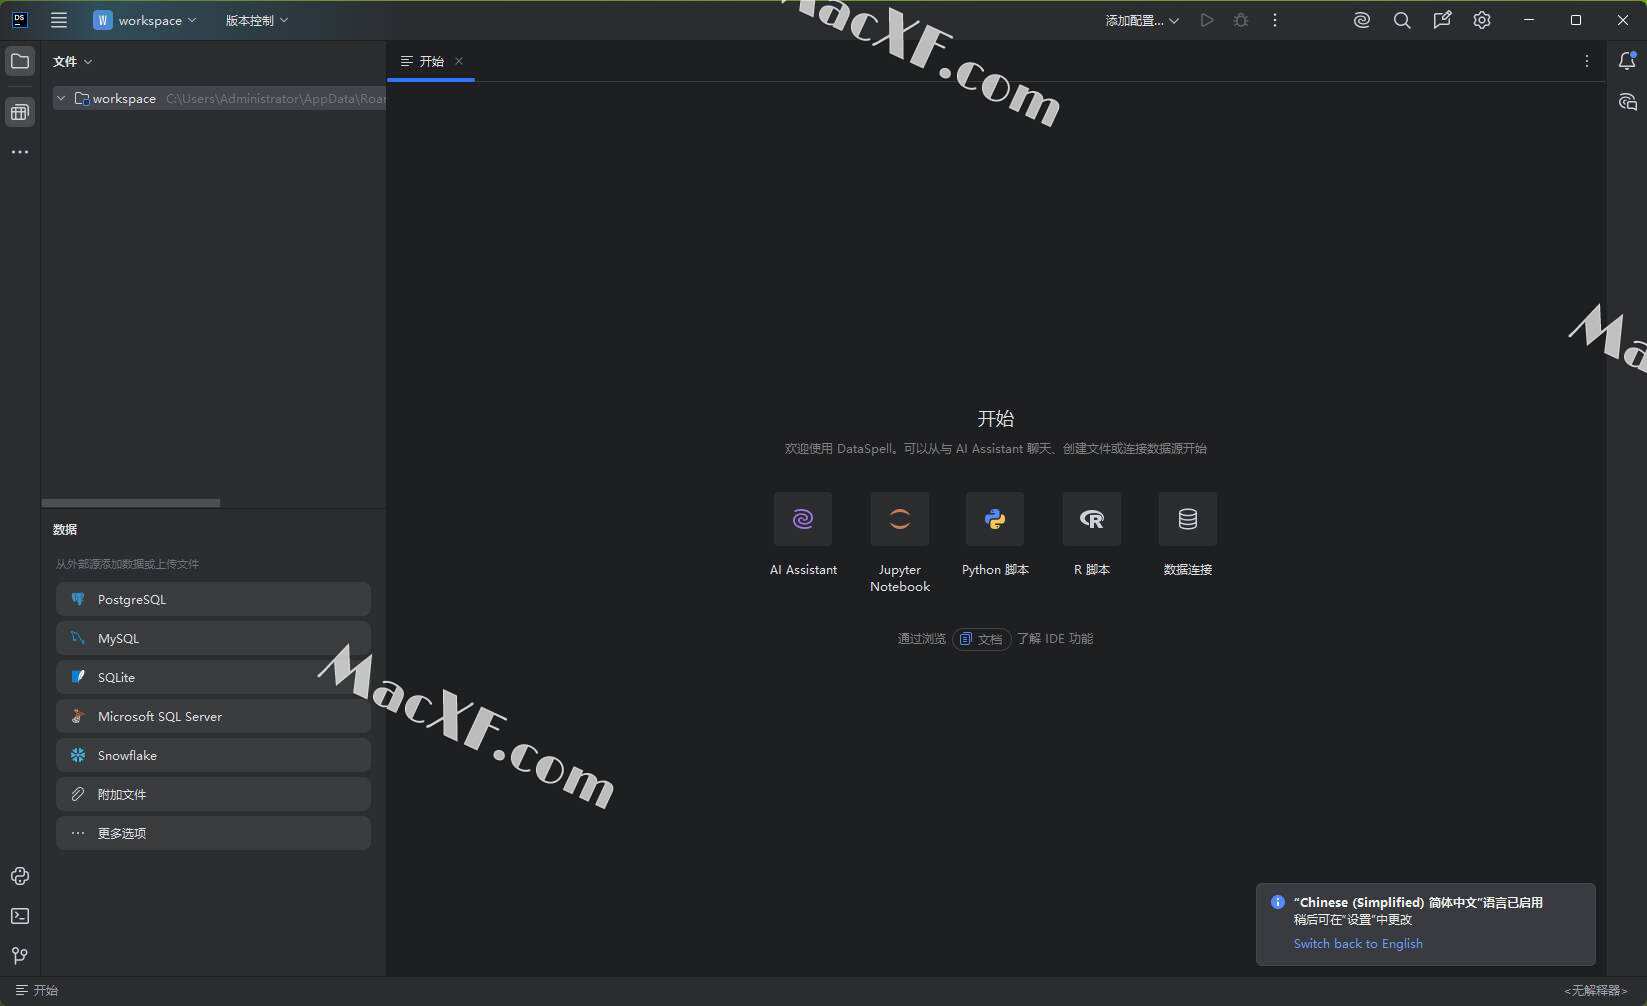The width and height of the screenshot is (1647, 1006).
Task: Open the Notifications bell
Action: (x=1627, y=61)
